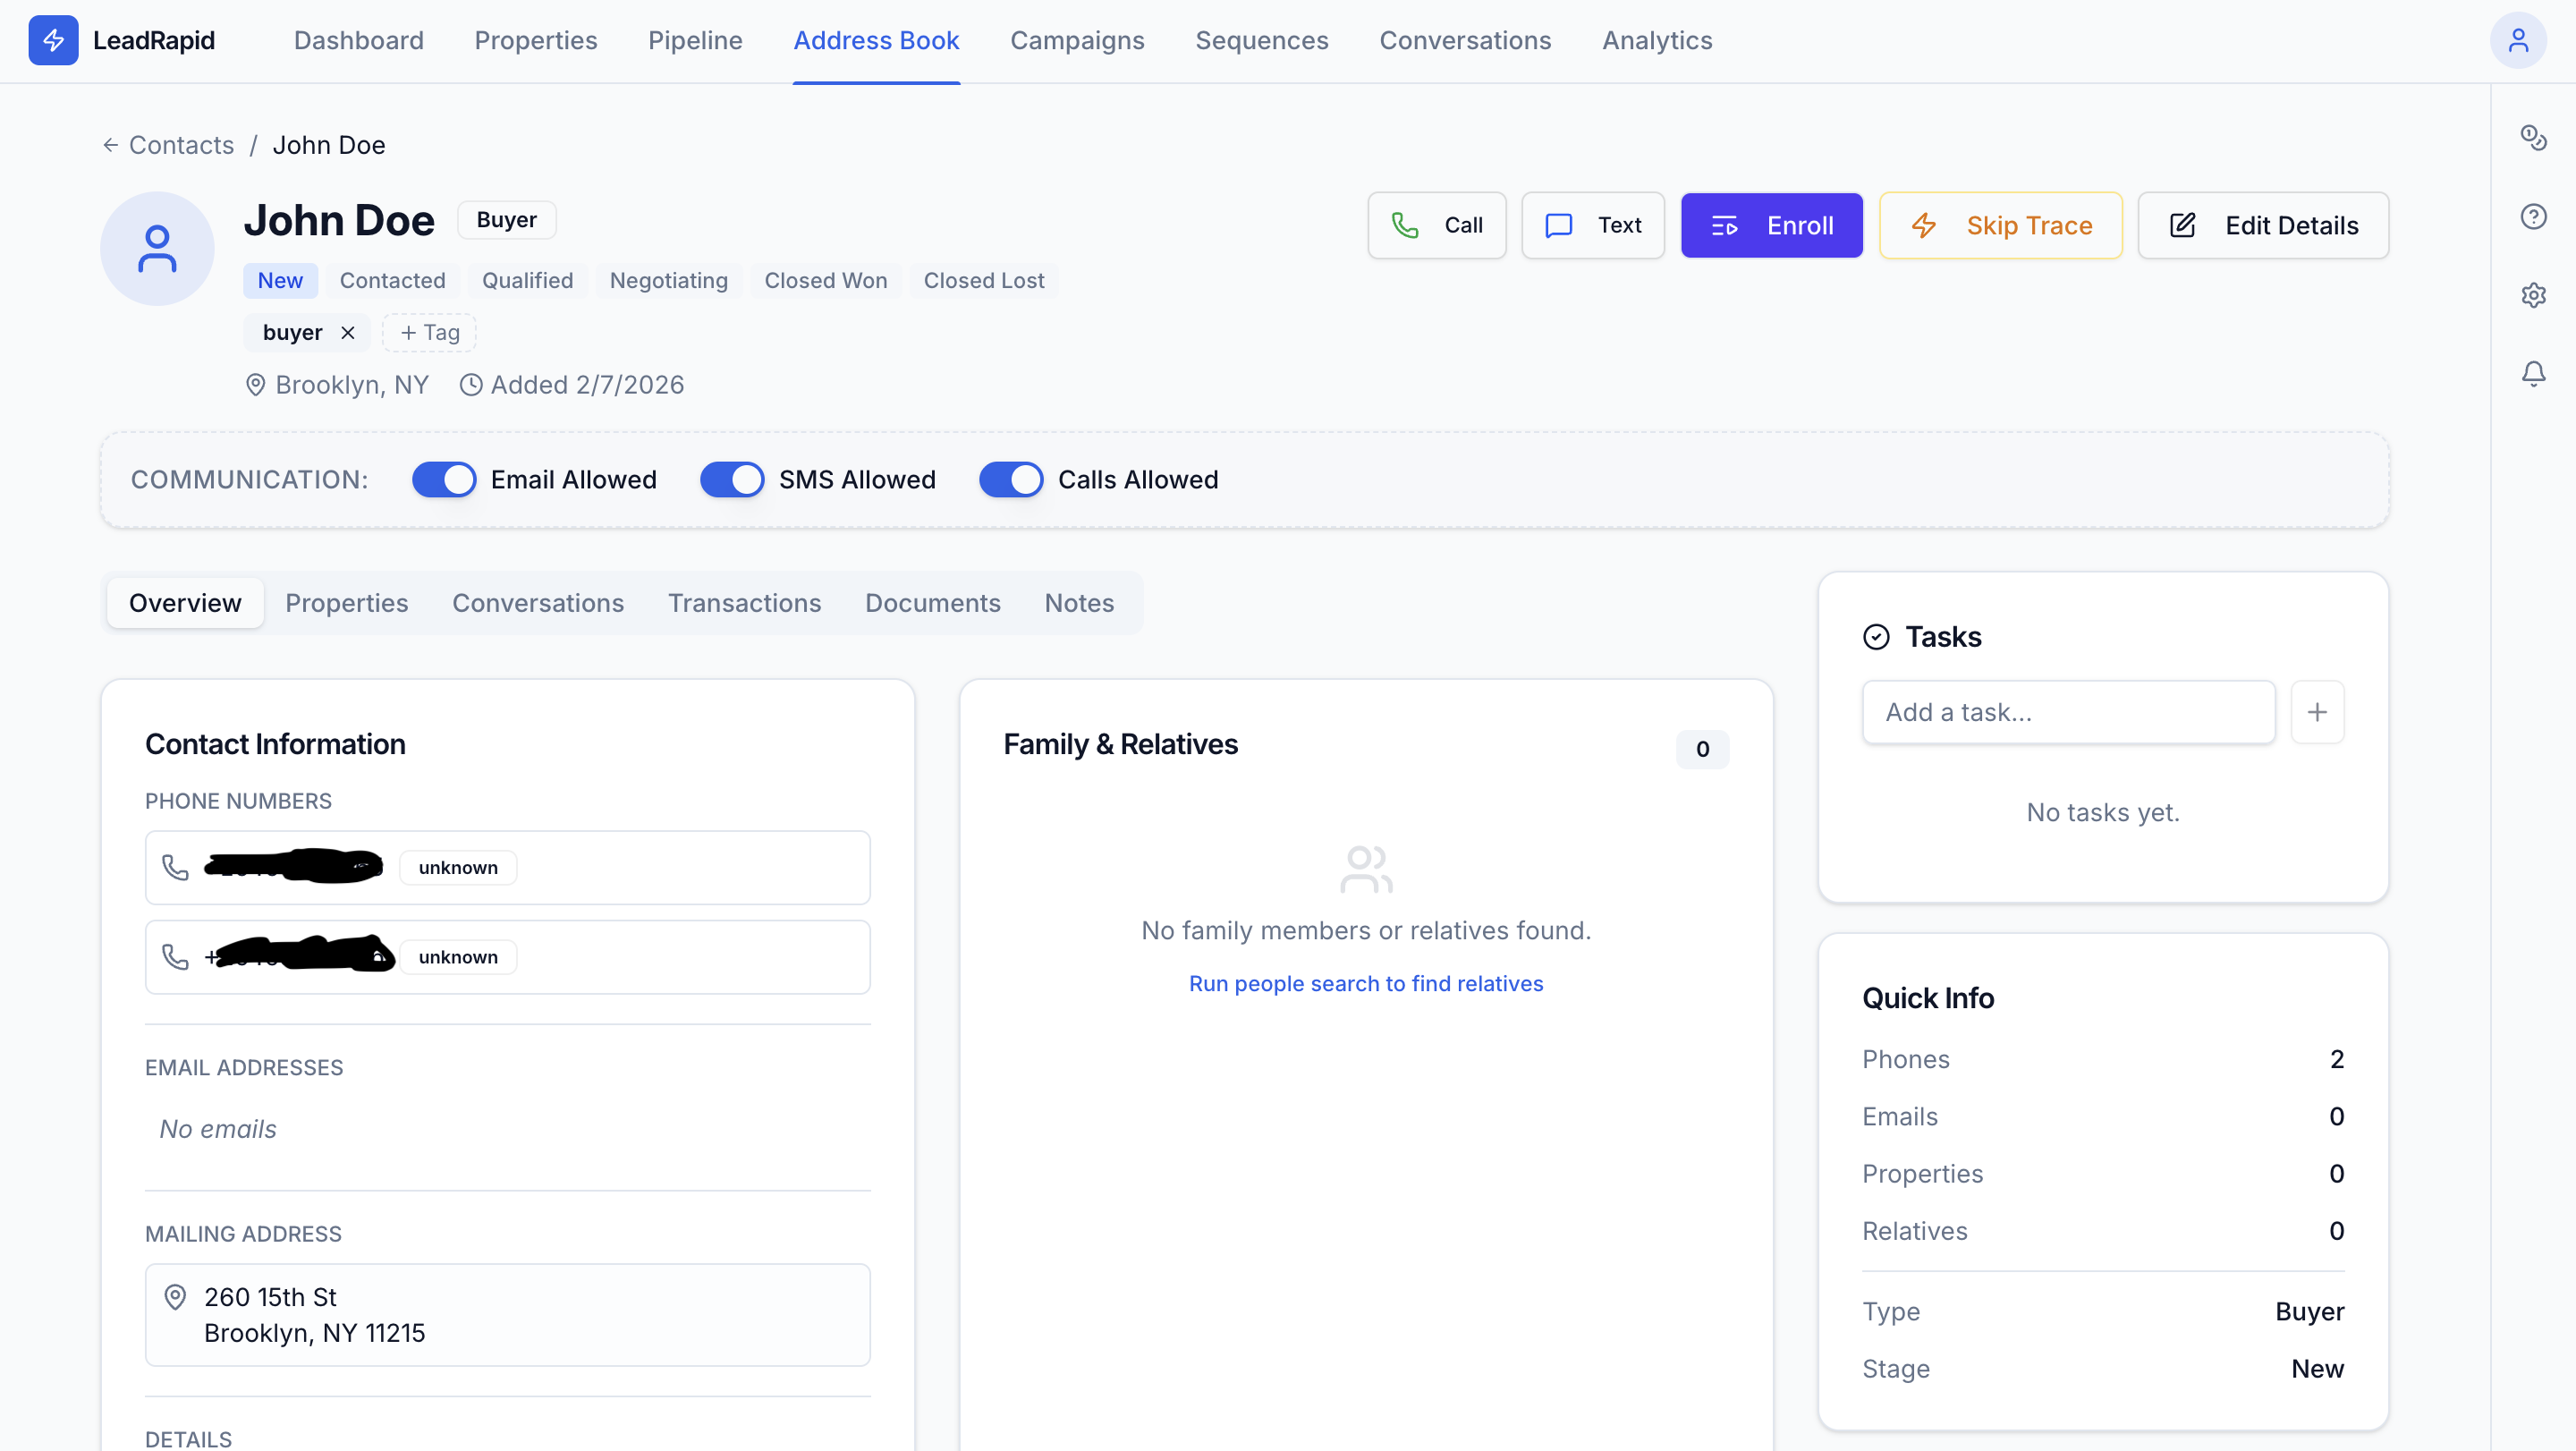Screen dimensions: 2576x1451
Task: Turn off SMS Allowed
Action: [x=732, y=479]
